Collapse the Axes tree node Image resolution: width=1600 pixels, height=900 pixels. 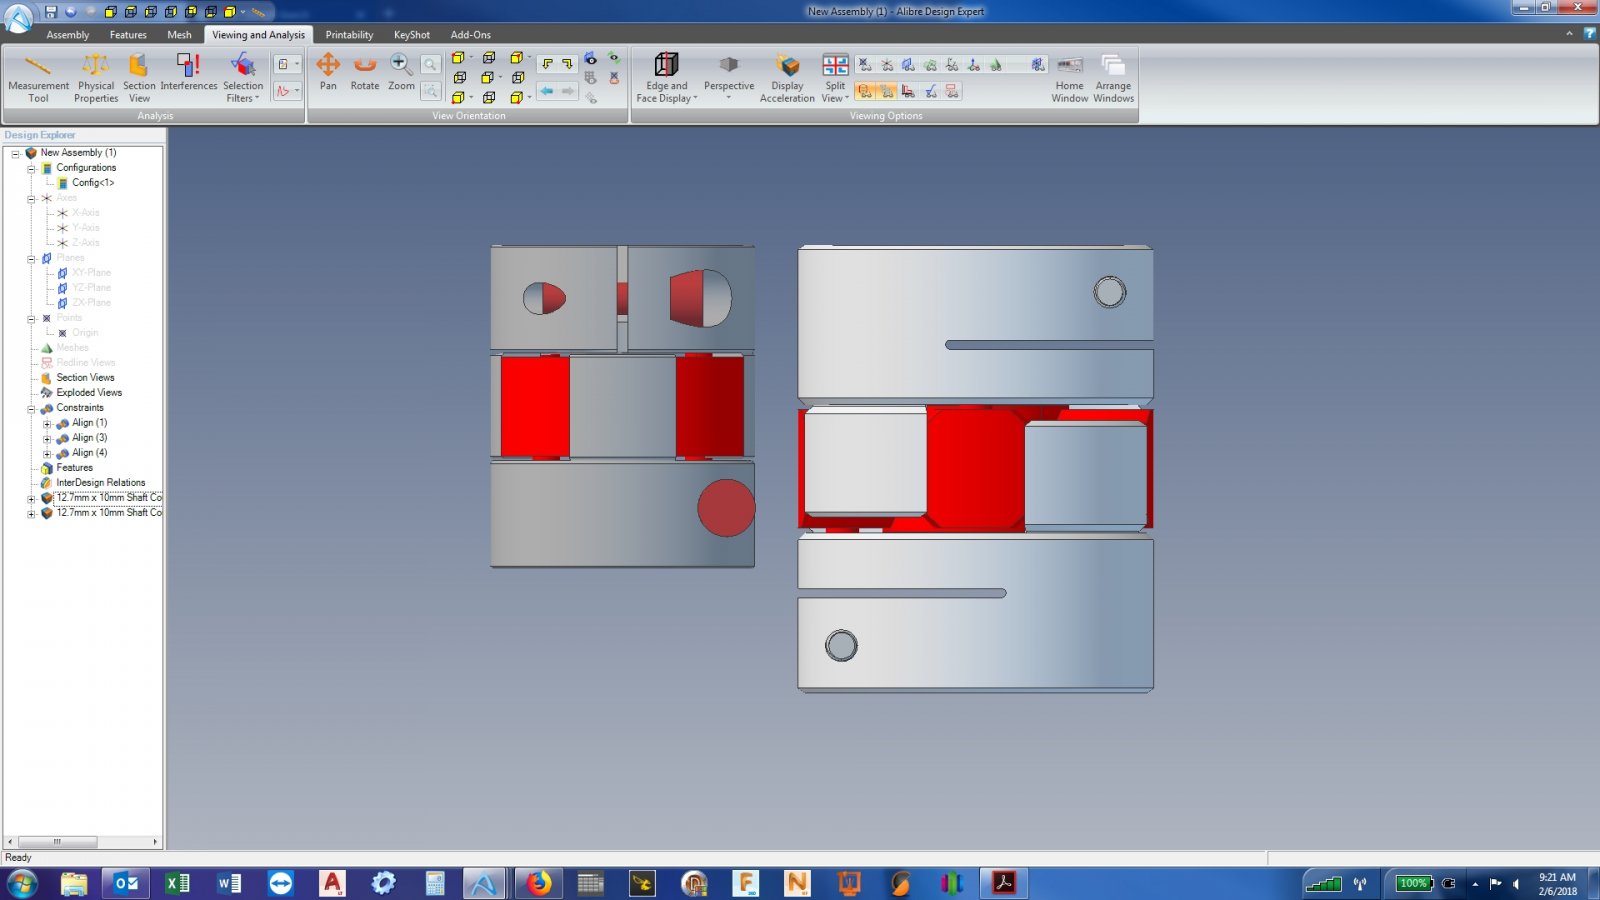coord(31,198)
